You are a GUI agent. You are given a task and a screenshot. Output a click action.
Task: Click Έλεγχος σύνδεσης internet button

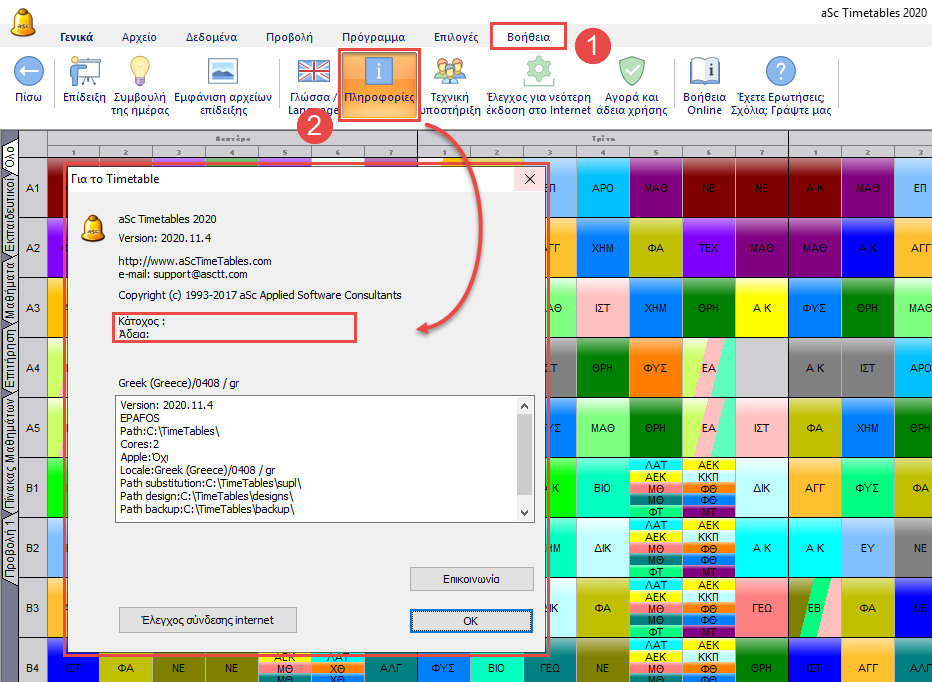point(209,620)
